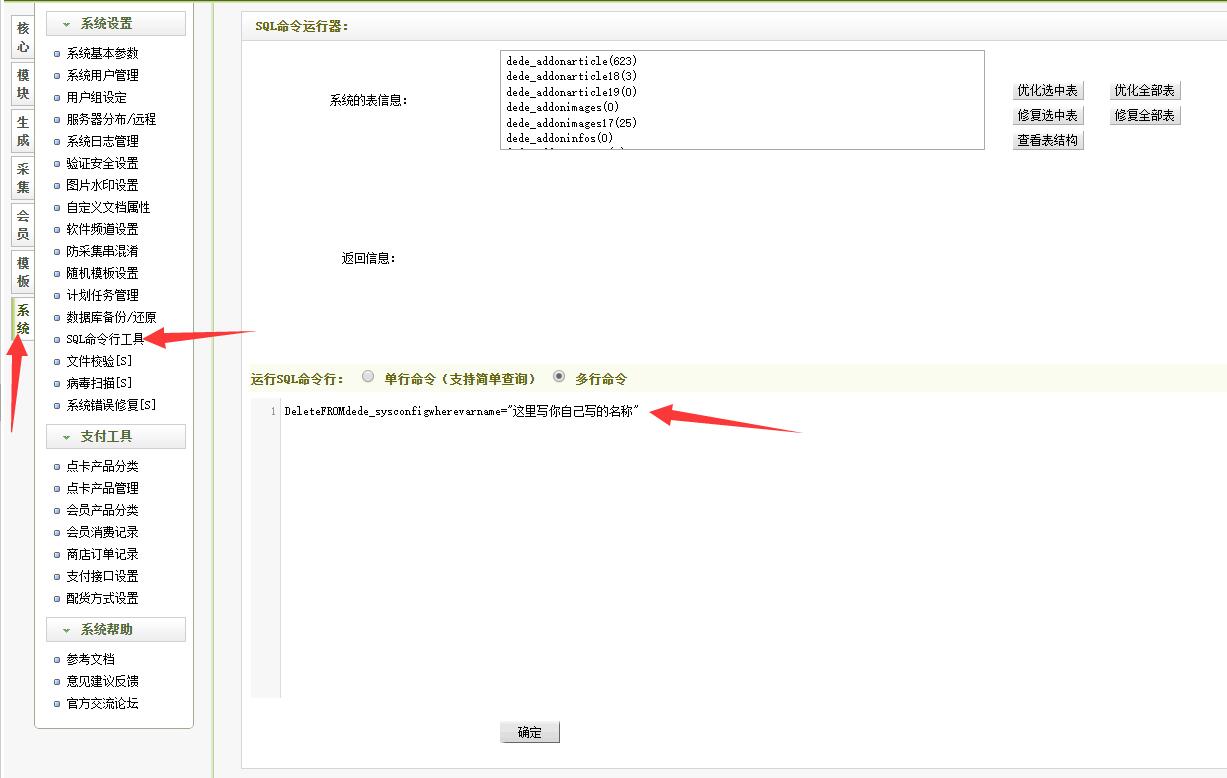Screen dimensions: 1227x778
Task: Open SQL命令行工具 in the sidebar
Action: point(105,339)
